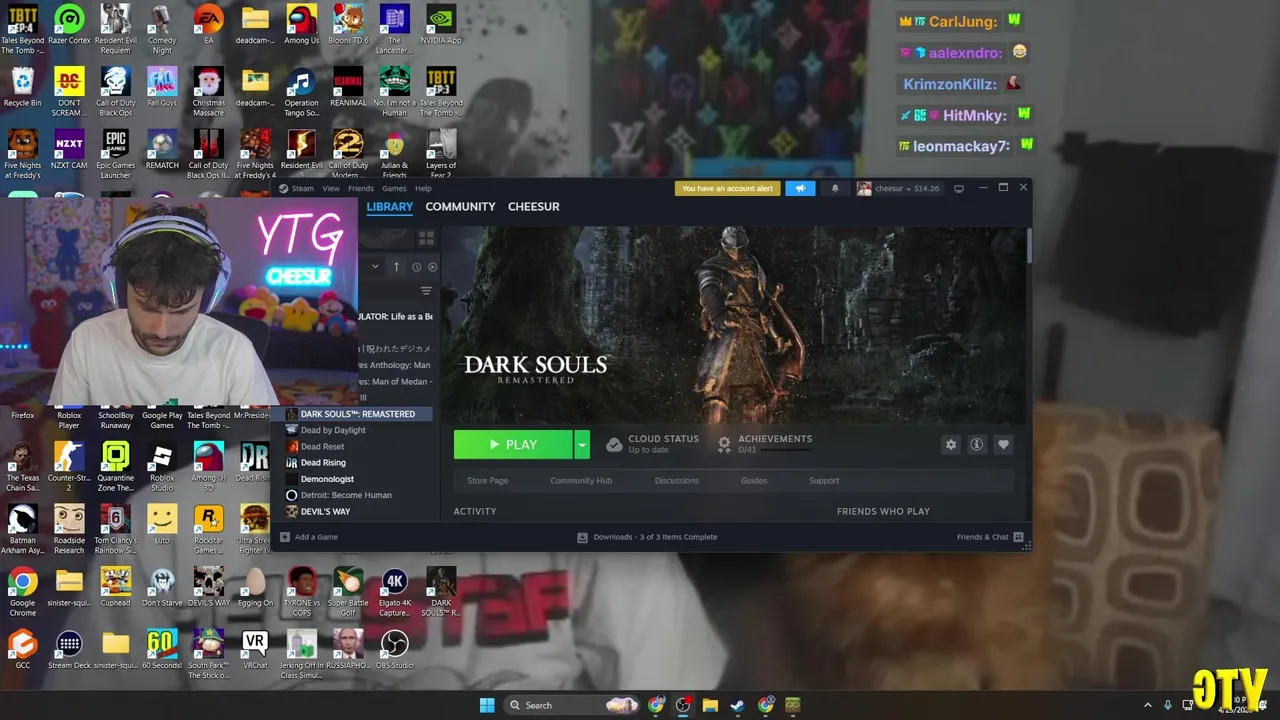Click the NZXT CAM desktop icon
This screenshot has width=1280, height=720.
pyautogui.click(x=69, y=150)
